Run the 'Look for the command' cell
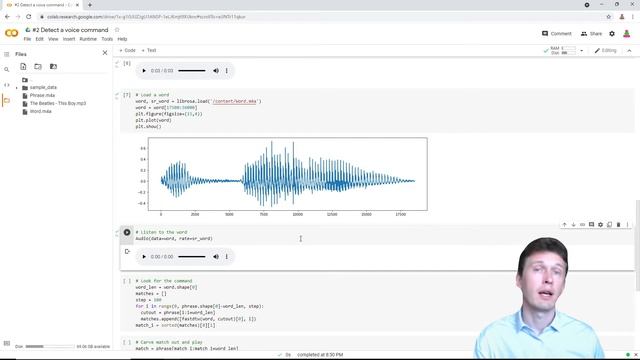Screen dimensions: 640x360 tap(127, 281)
